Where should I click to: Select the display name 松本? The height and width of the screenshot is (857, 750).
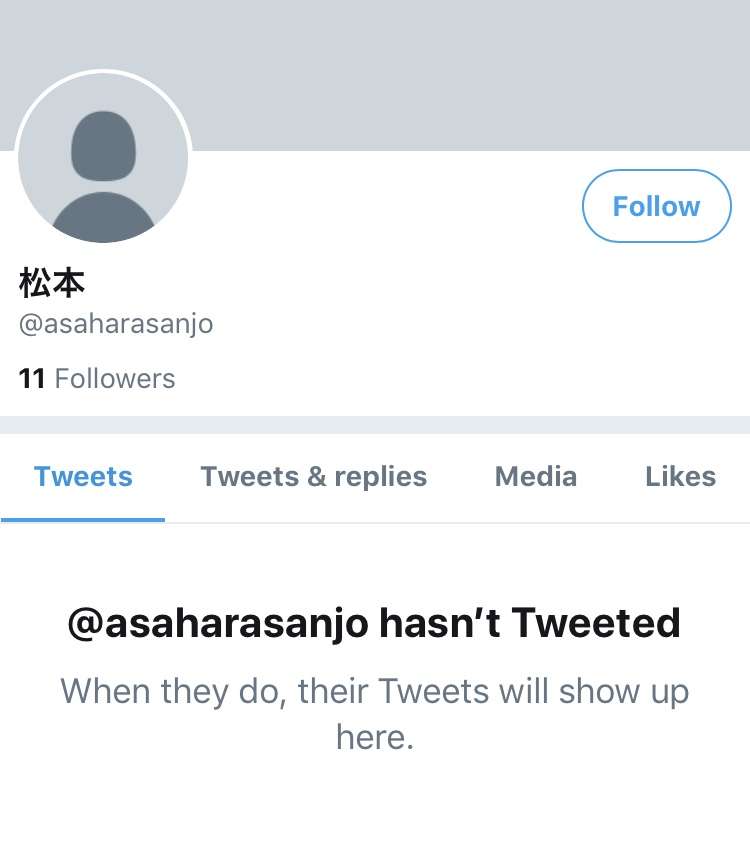pos(52,283)
